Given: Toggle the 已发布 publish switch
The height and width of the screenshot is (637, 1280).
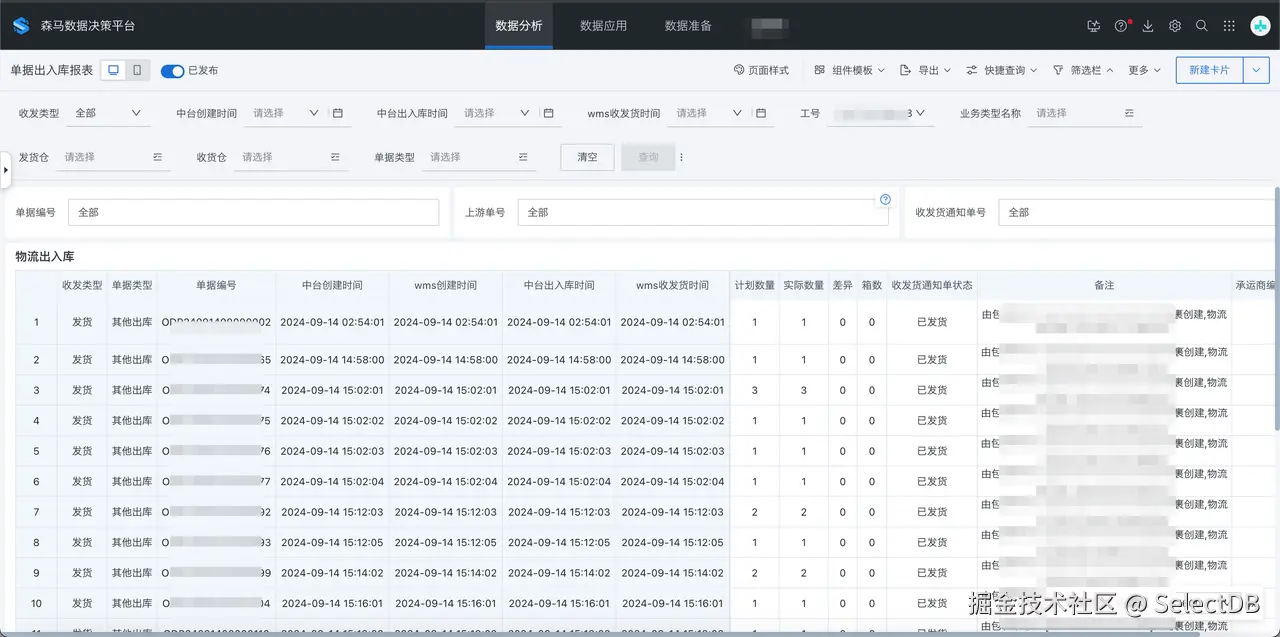Looking at the screenshot, I should (170, 70).
